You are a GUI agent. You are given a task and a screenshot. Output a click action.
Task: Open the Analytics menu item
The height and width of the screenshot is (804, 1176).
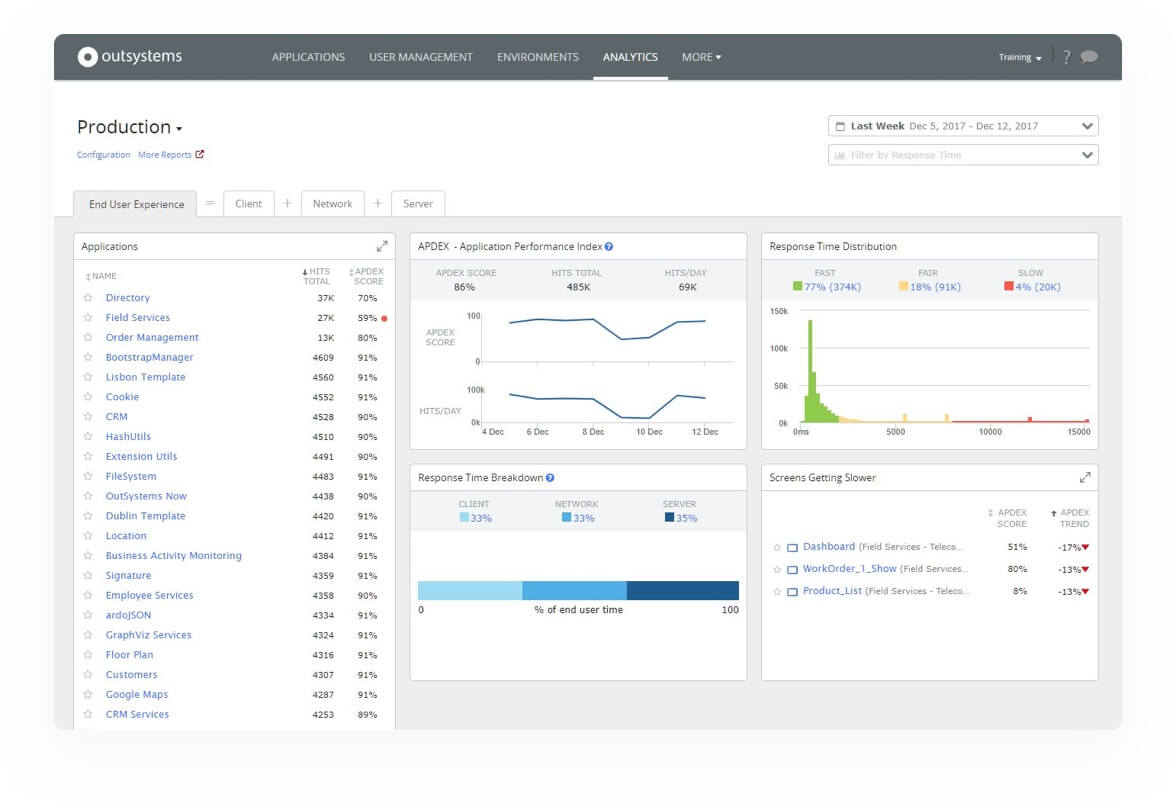pyautogui.click(x=631, y=57)
